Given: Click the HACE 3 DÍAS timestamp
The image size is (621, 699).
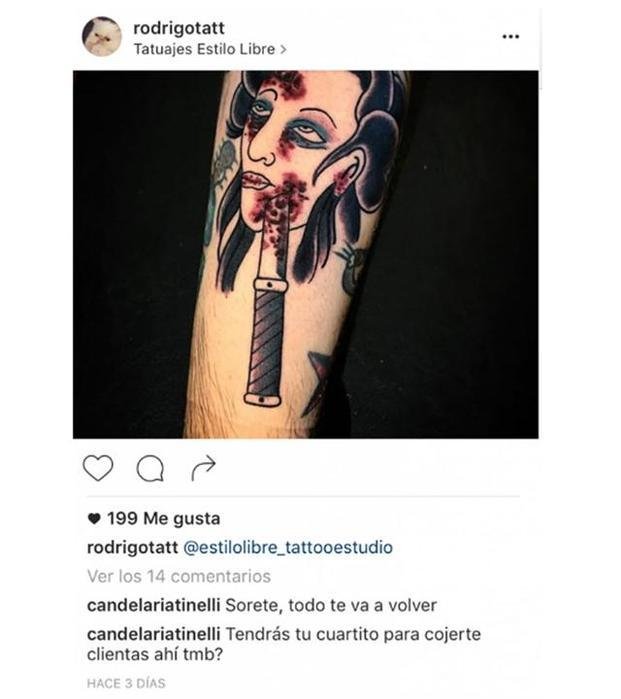Looking at the screenshot, I should (x=126, y=683).
